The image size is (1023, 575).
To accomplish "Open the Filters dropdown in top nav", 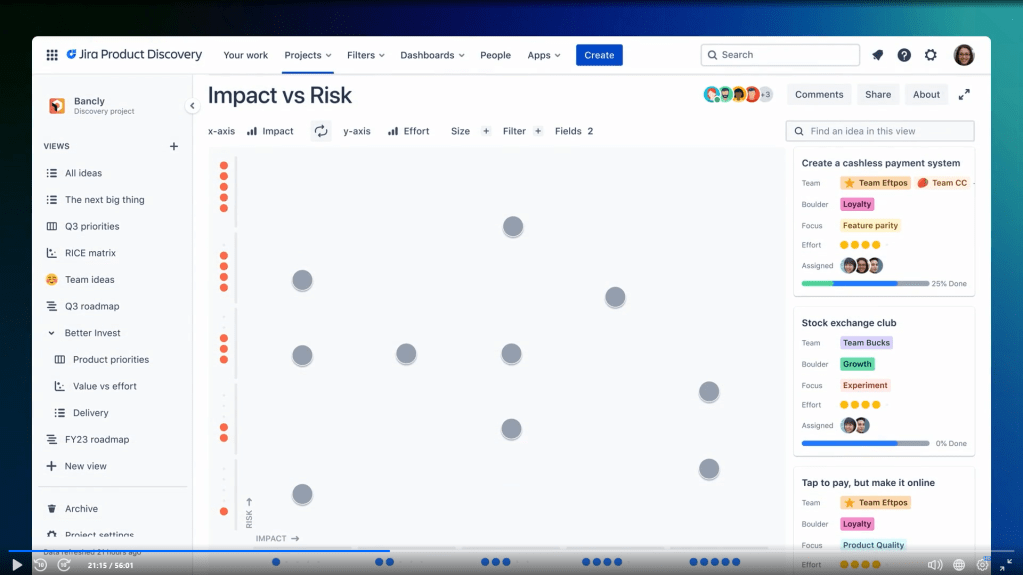I will click(365, 55).
